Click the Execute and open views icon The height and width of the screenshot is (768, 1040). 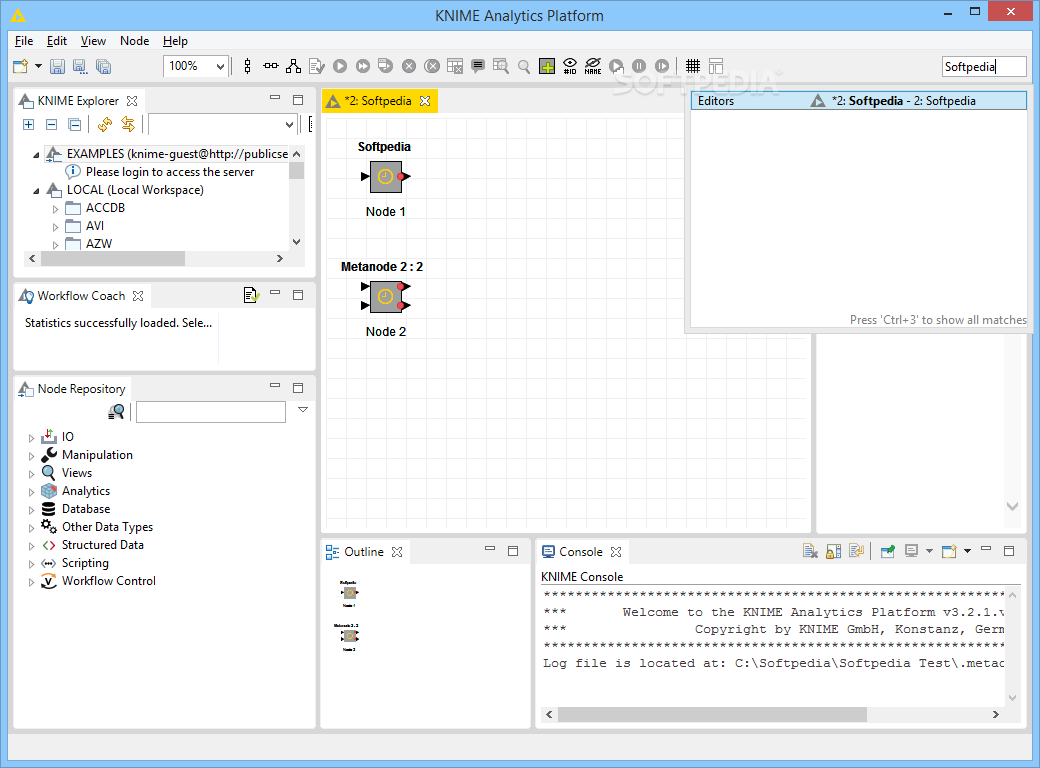click(x=385, y=66)
